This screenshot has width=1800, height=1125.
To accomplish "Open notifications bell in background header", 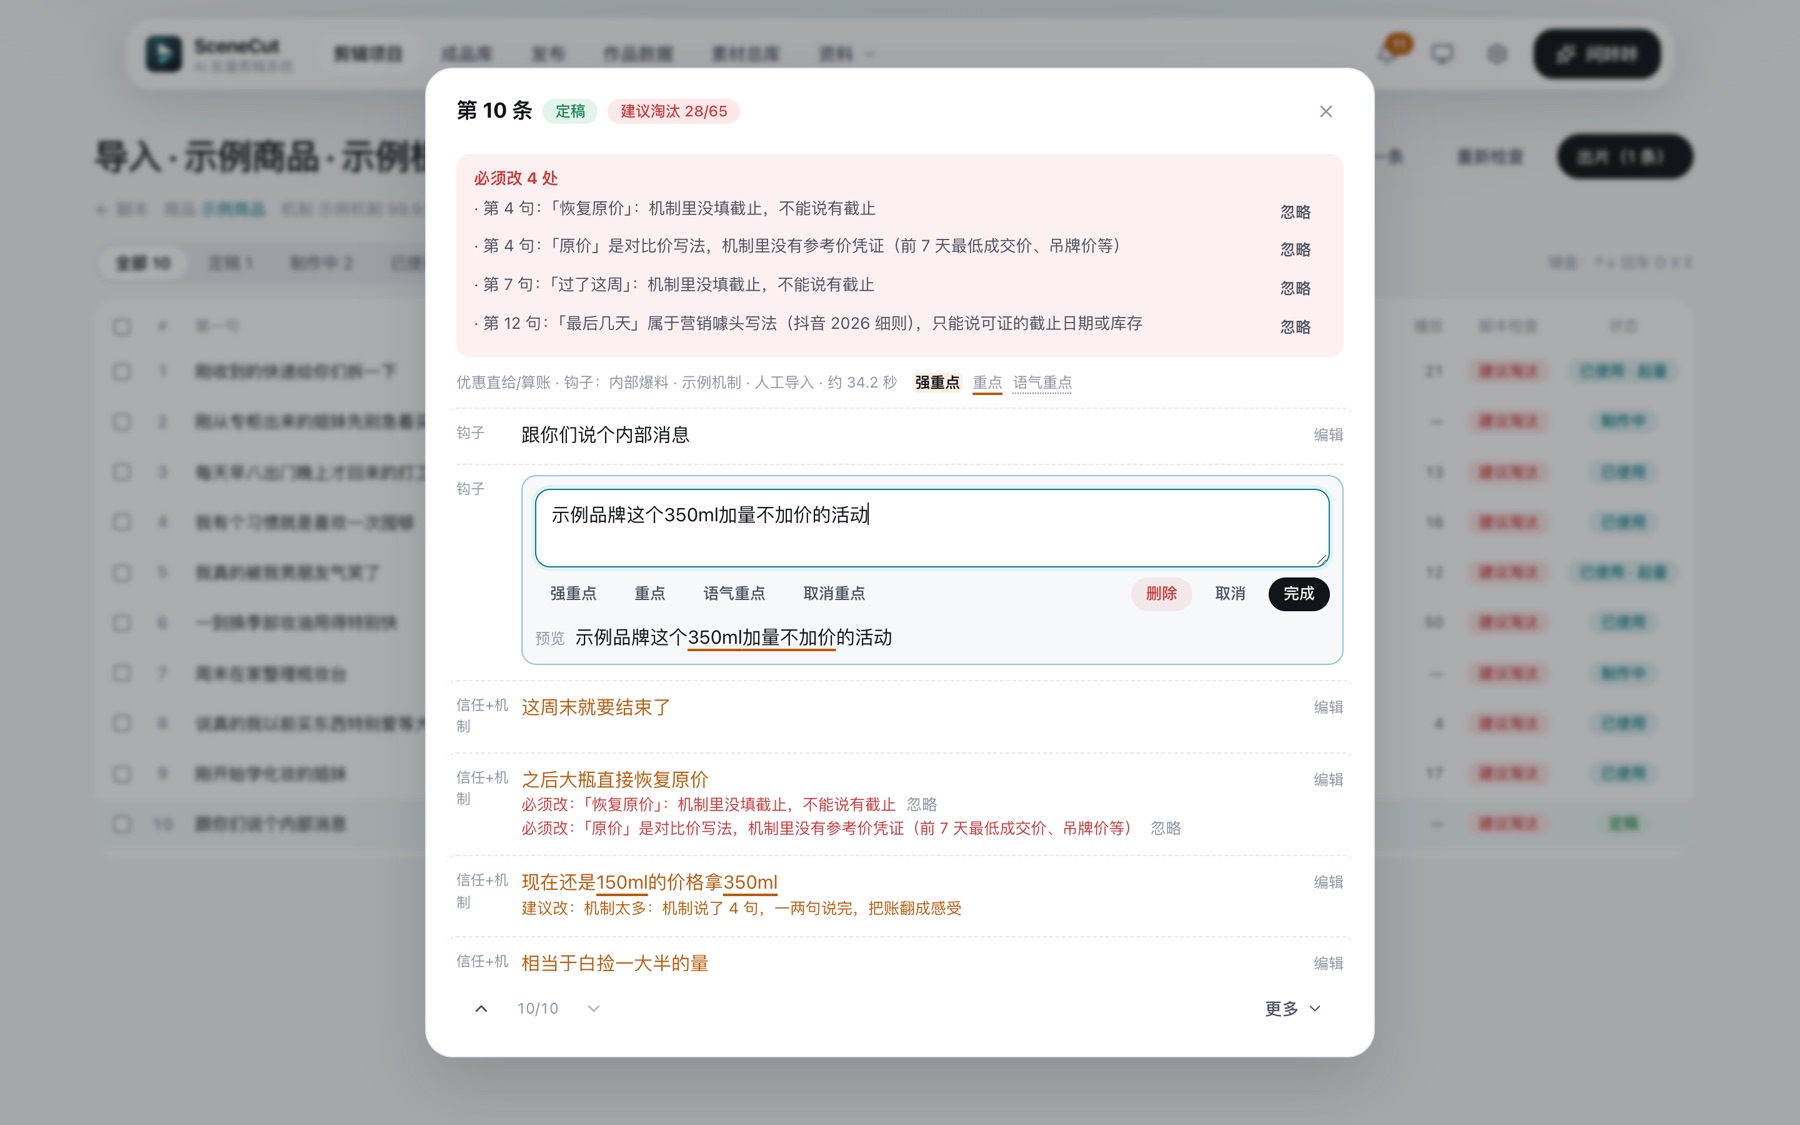I will point(1388,53).
